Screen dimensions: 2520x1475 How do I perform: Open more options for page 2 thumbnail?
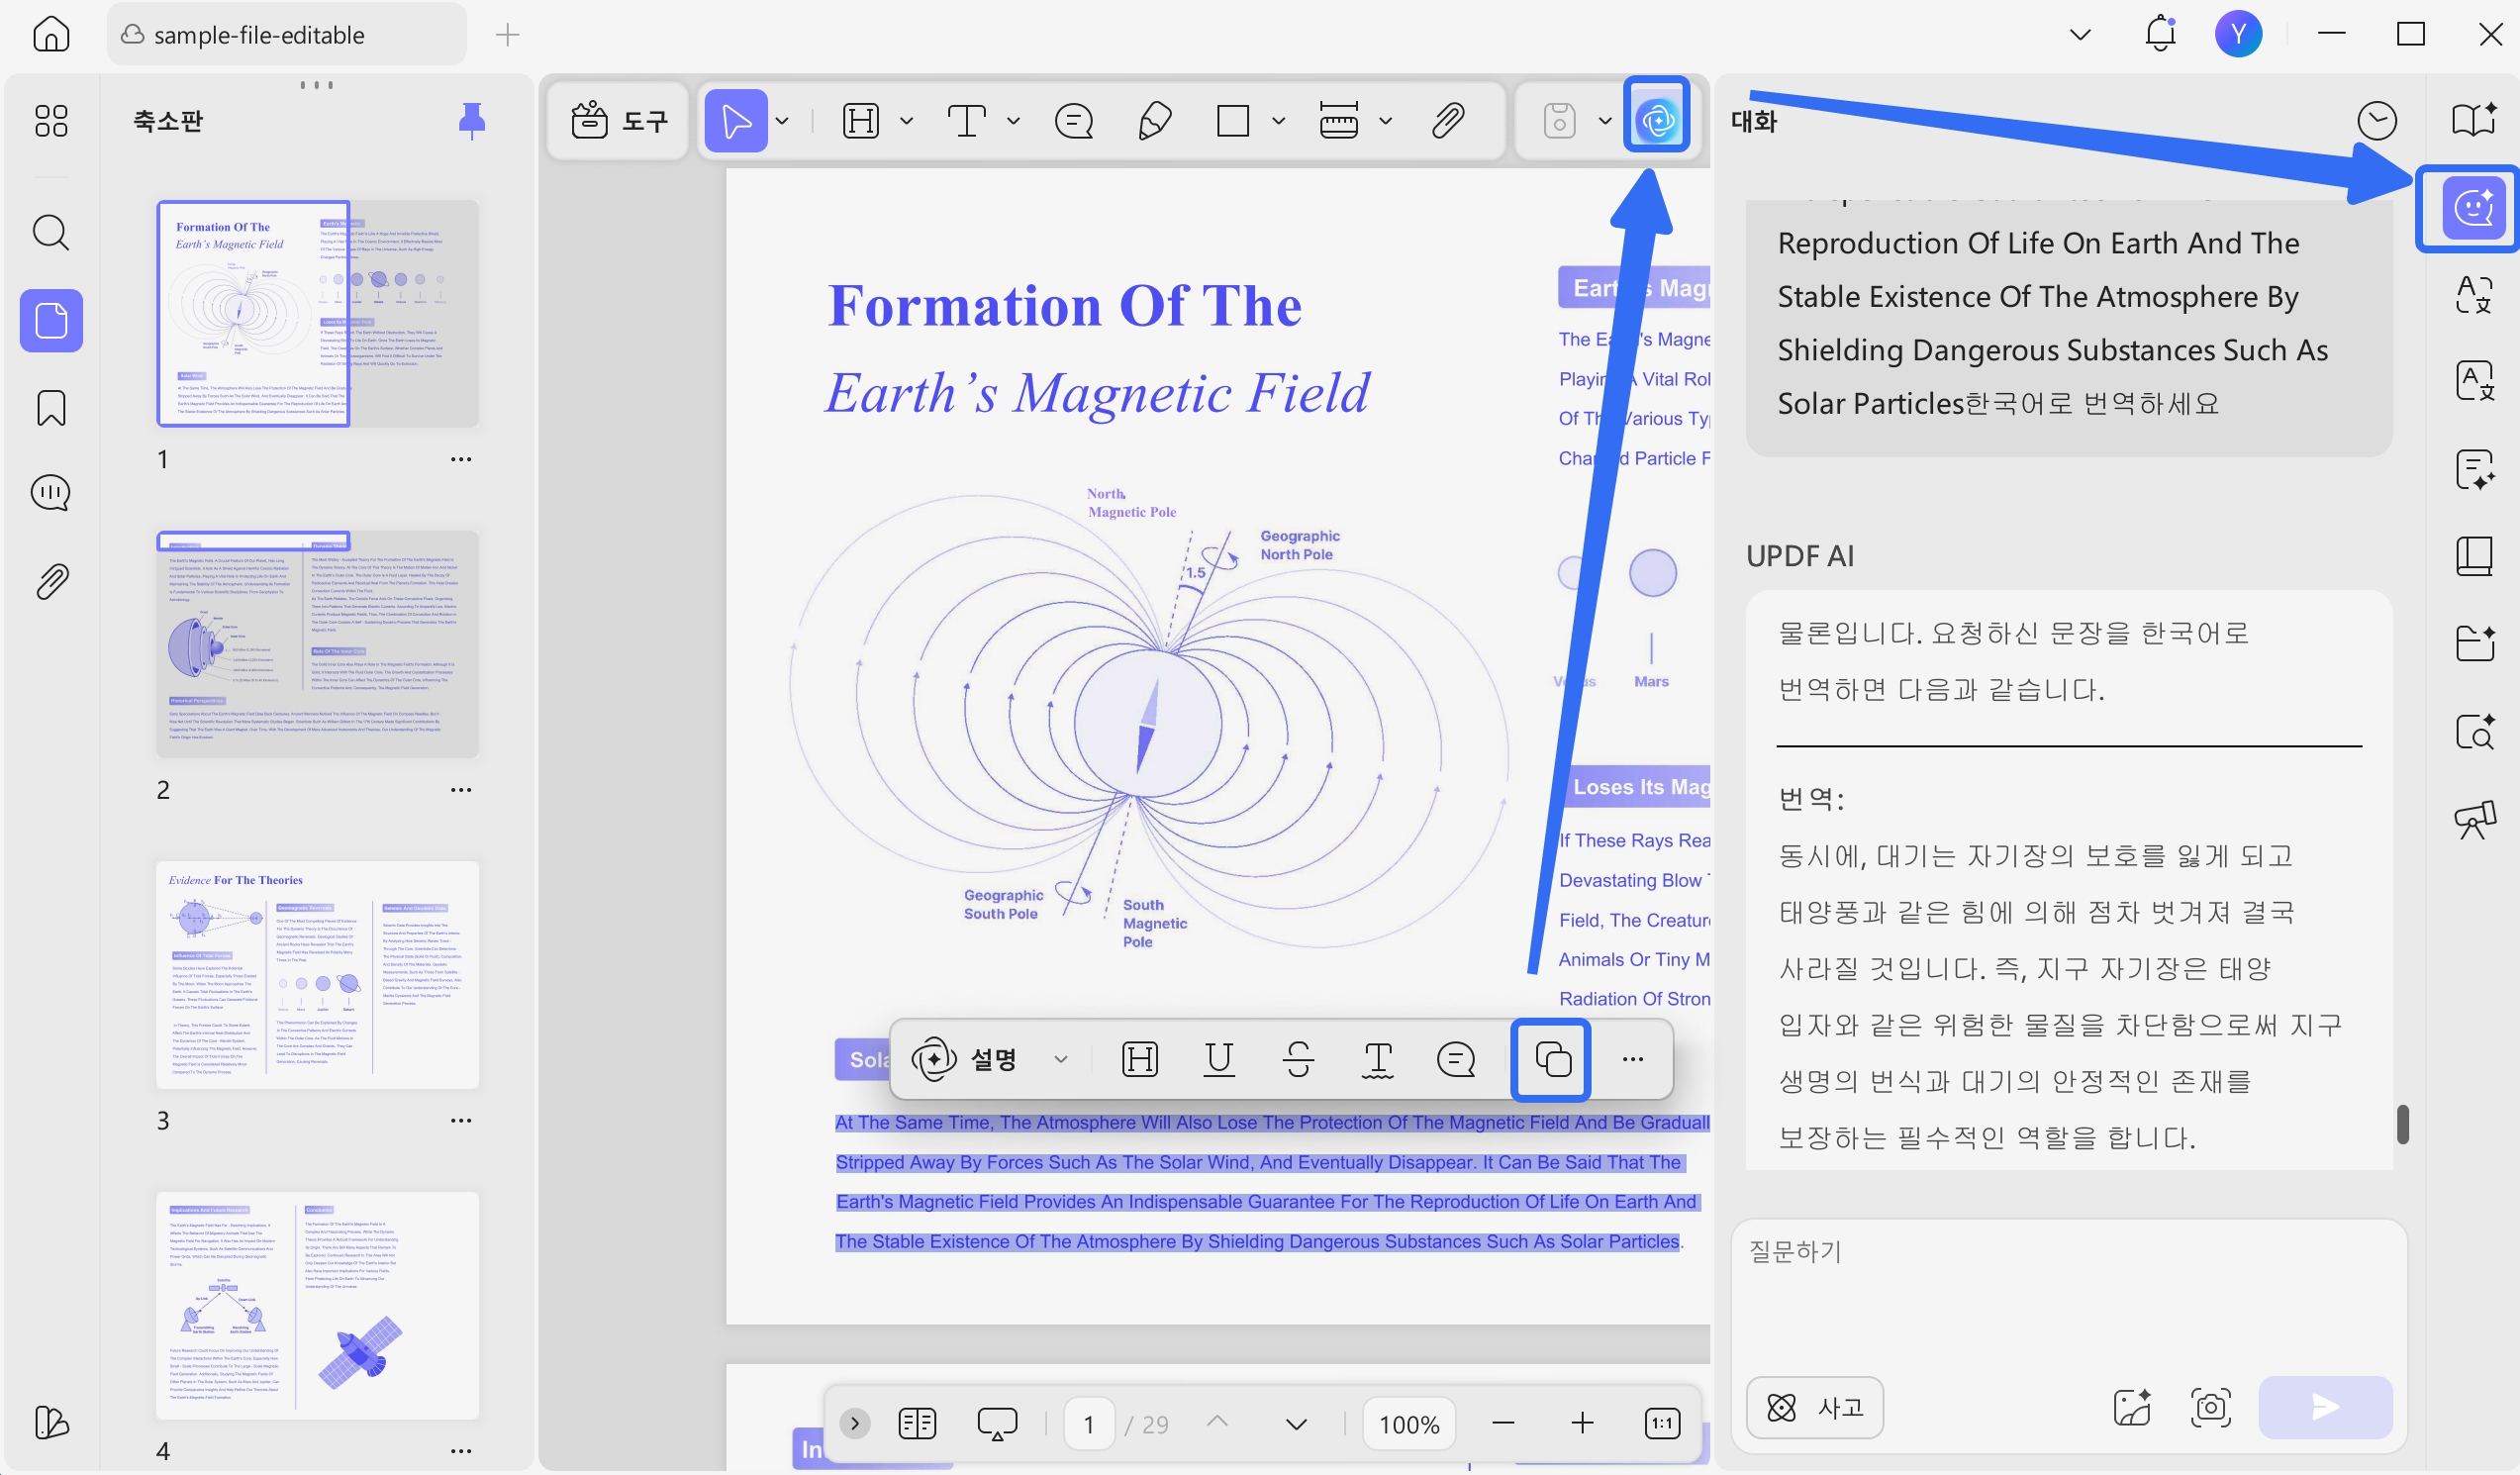click(x=461, y=790)
